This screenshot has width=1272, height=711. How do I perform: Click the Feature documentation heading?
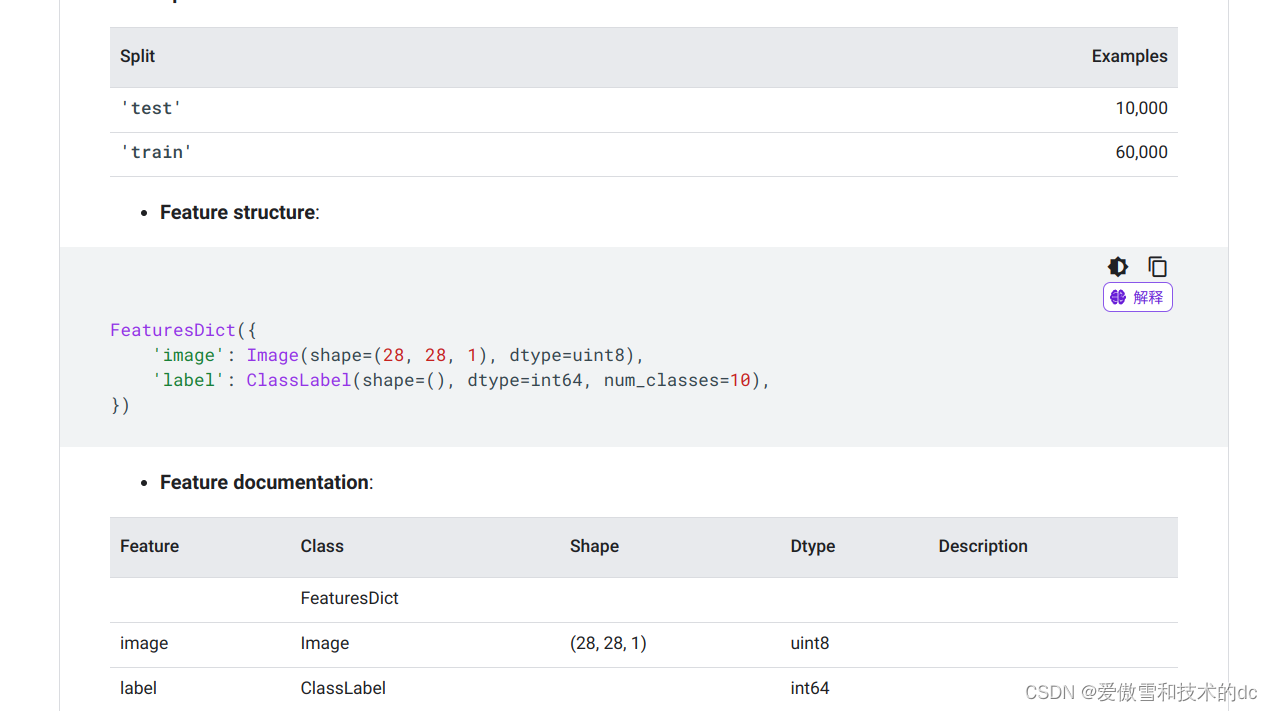263,482
